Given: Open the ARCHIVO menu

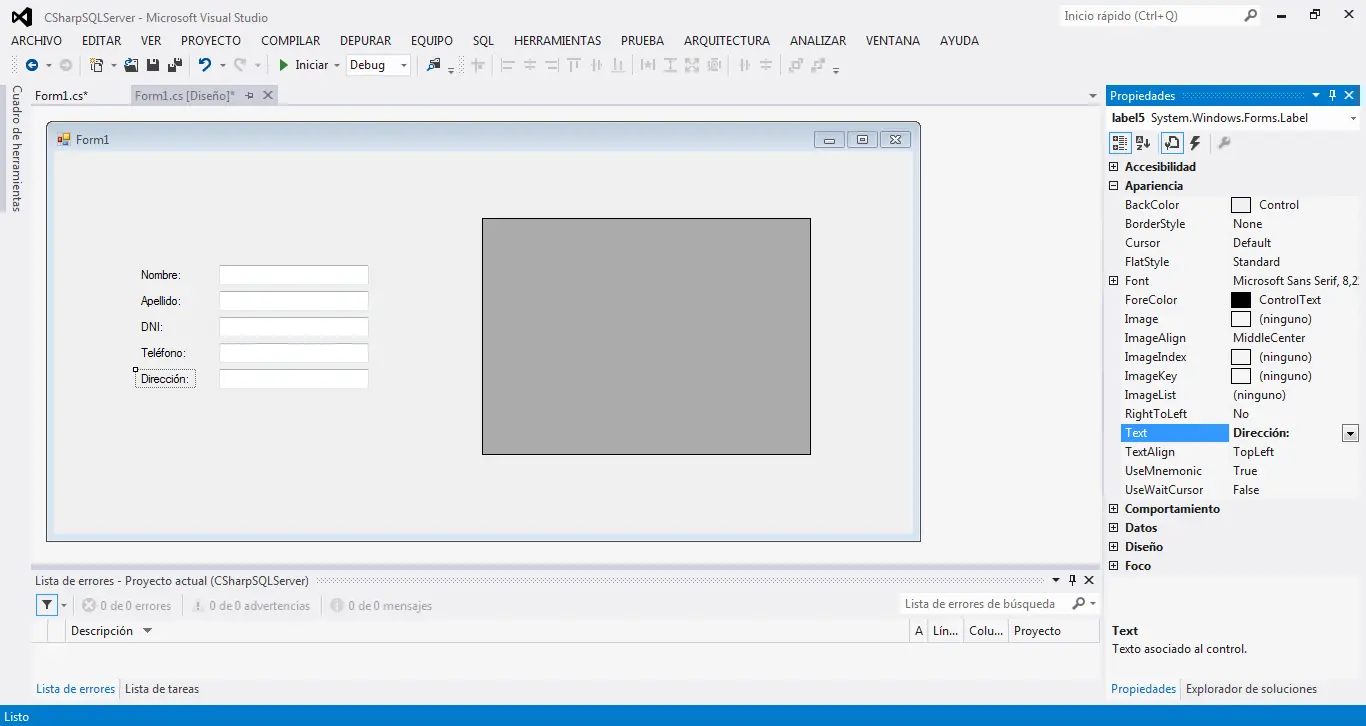Looking at the screenshot, I should click(36, 41).
